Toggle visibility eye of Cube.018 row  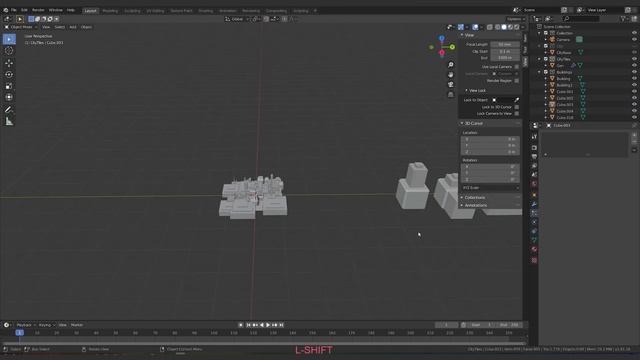pyautogui.click(x=634, y=118)
